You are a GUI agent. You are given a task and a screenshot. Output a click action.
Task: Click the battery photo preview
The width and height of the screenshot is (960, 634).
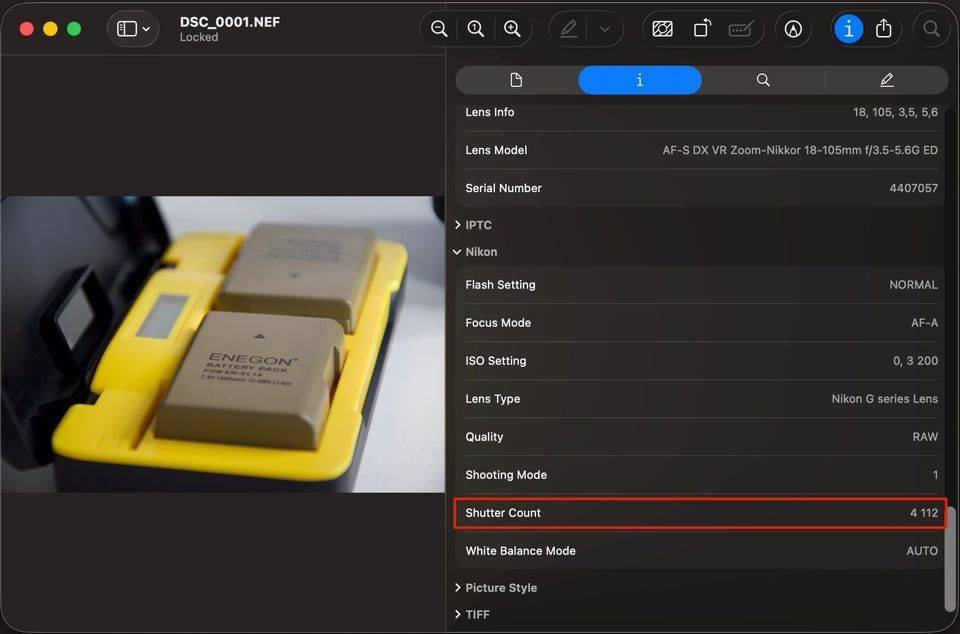223,344
